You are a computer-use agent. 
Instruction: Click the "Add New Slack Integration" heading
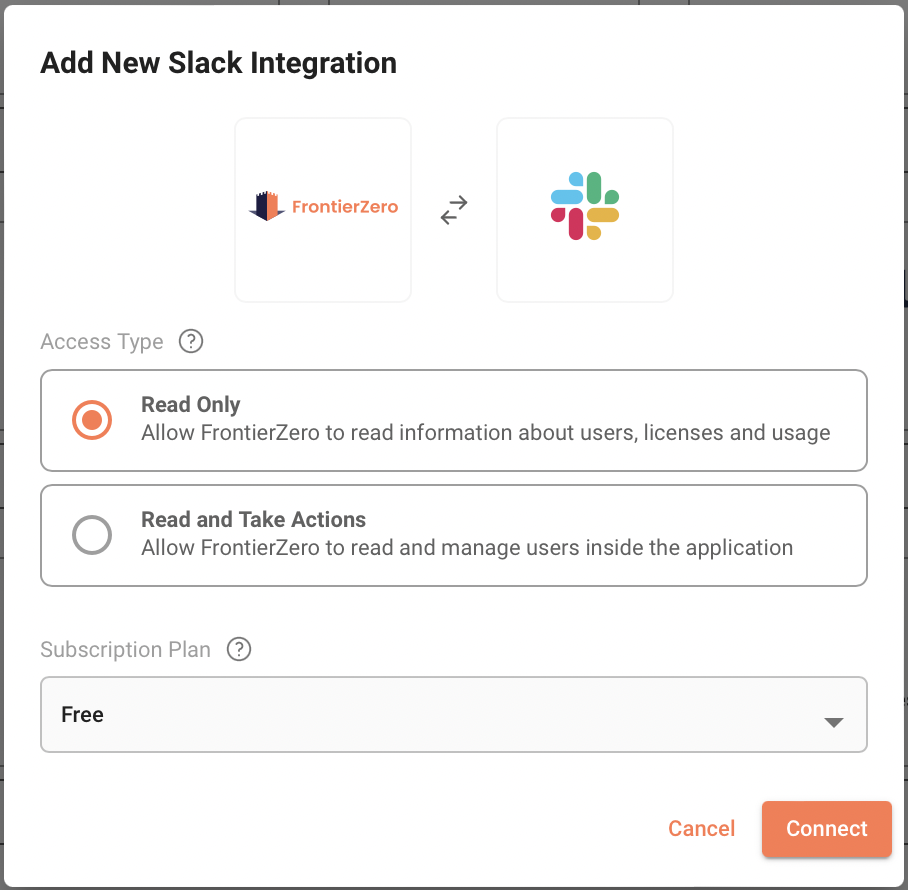218,63
